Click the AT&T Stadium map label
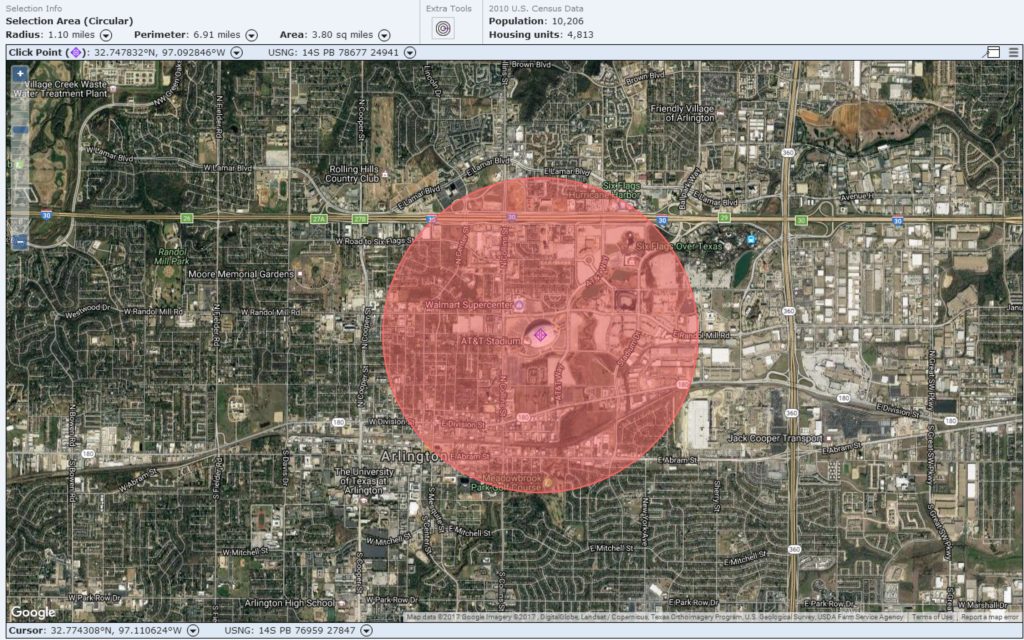The width and height of the screenshot is (1024, 640). [490, 341]
